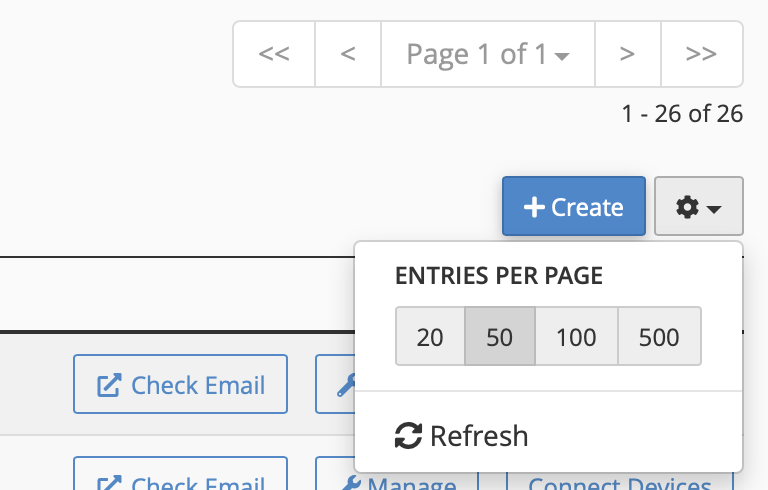Click the blue Create button
This screenshot has height=490, width=768.
[x=574, y=207]
